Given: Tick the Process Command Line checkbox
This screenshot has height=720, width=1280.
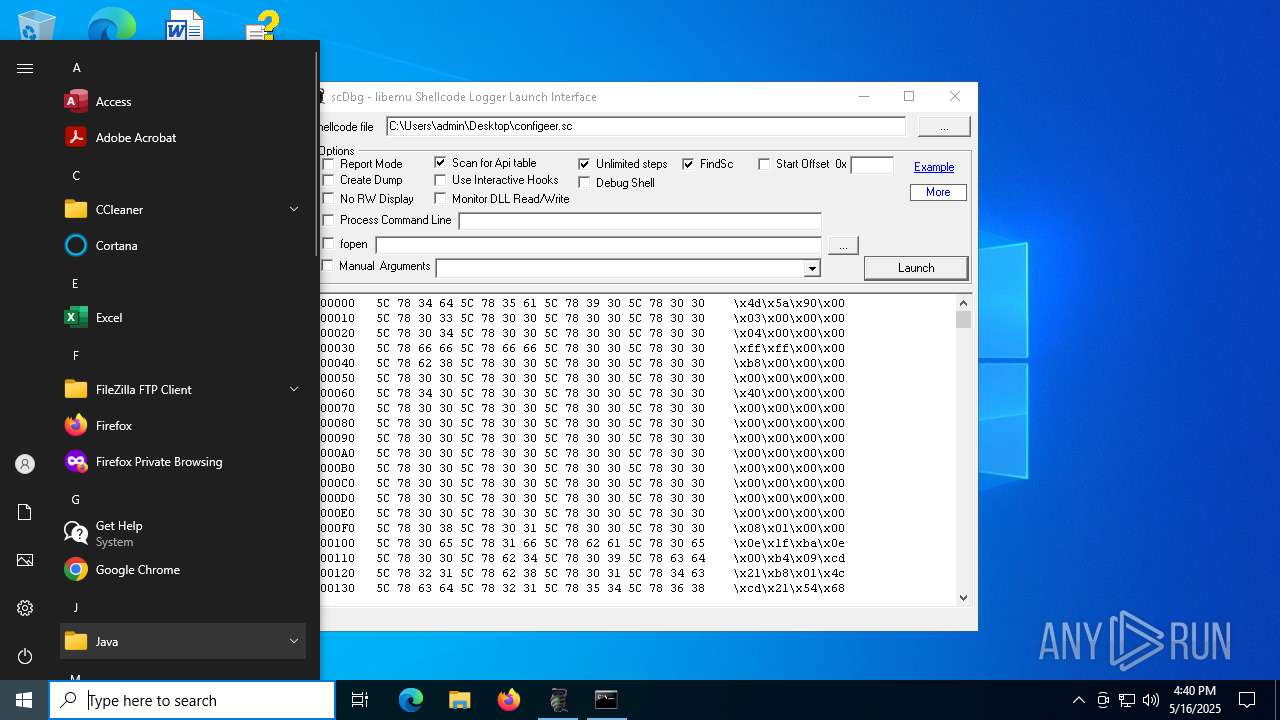Looking at the screenshot, I should coord(328,220).
